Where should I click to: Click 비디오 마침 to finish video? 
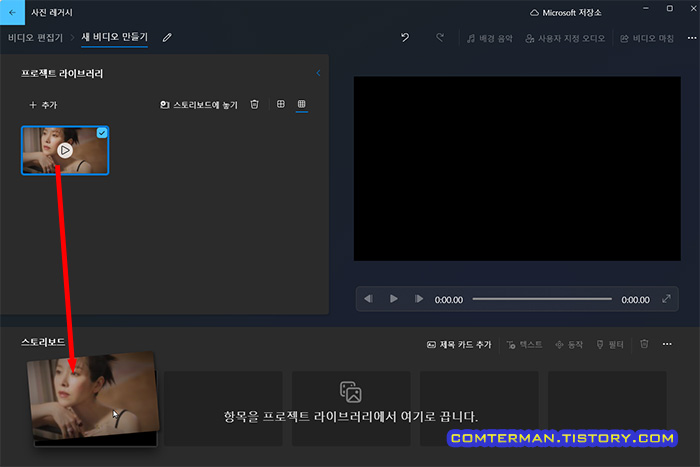pyautogui.click(x=646, y=39)
